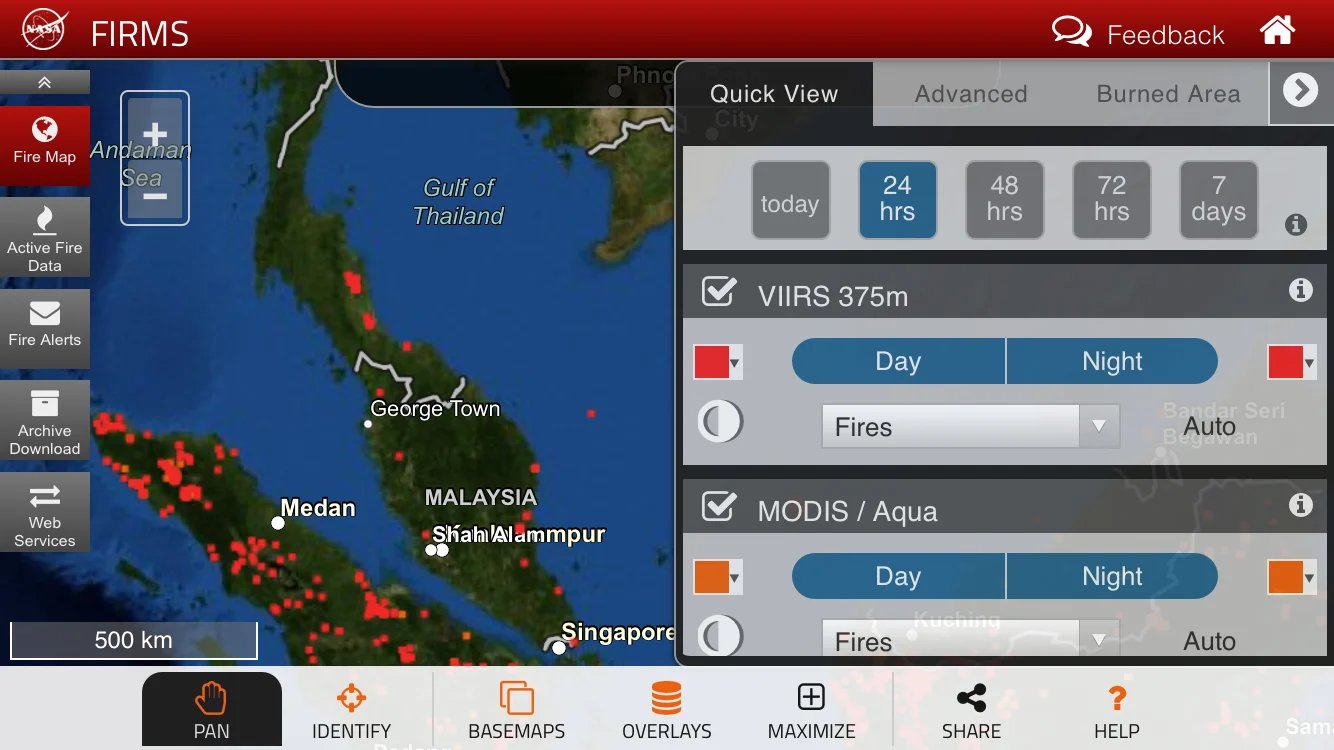Zoom in the map with plus button

[155, 133]
